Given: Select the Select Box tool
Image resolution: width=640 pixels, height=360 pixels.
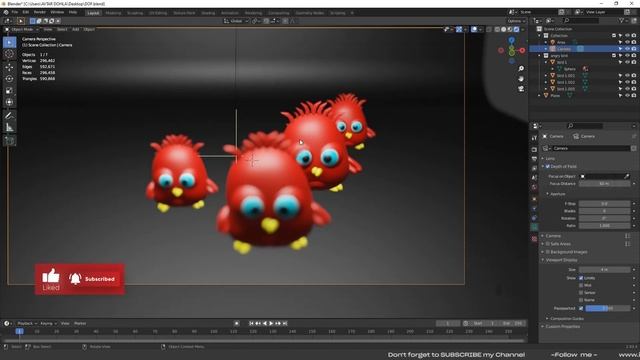Looking at the screenshot, I should click(x=9, y=42).
